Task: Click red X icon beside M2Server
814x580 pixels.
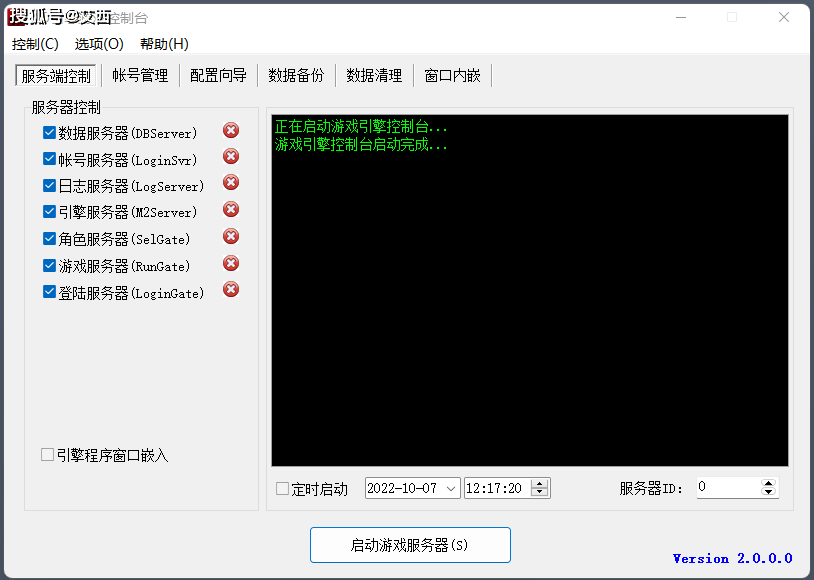Action: point(231,210)
